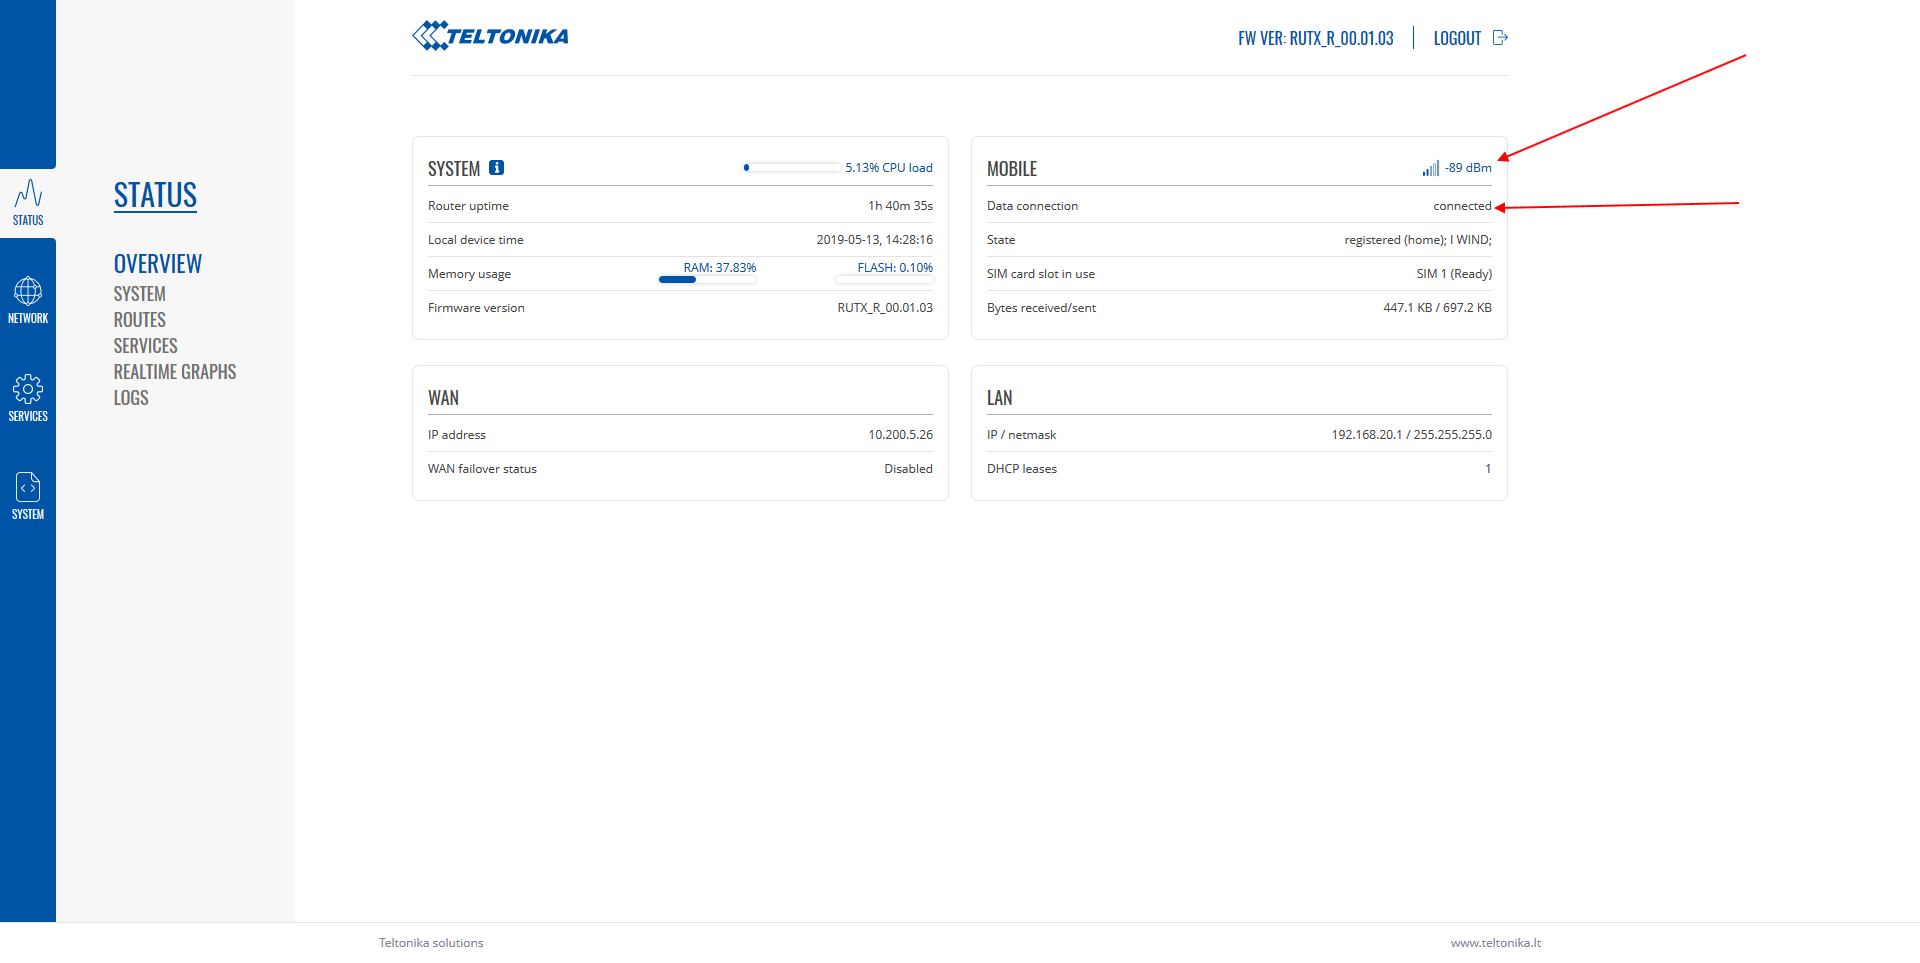Click the SIM 1 (Ready) value

(1454, 274)
